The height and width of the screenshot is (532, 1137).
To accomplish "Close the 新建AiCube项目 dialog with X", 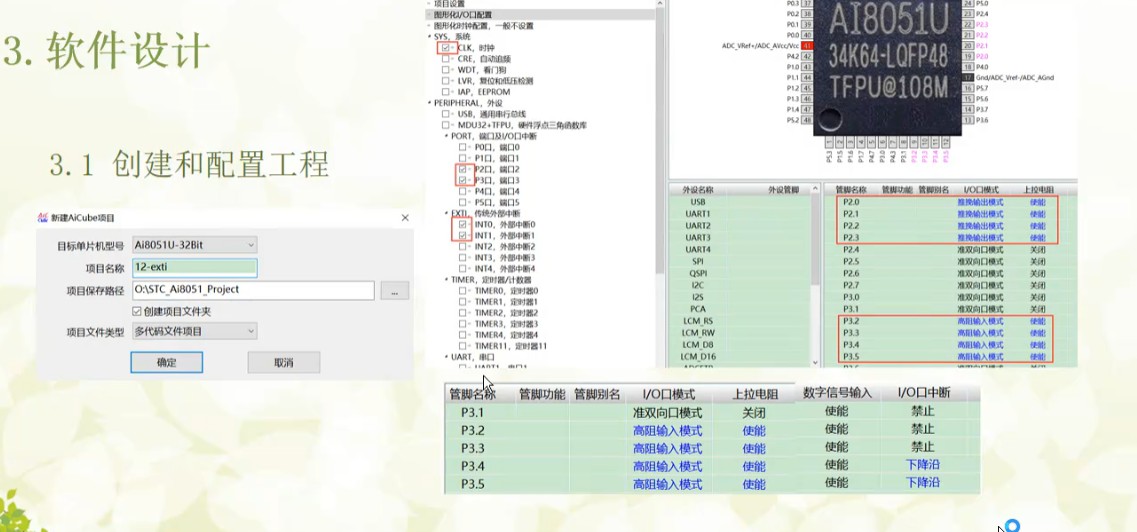I will coord(405,218).
